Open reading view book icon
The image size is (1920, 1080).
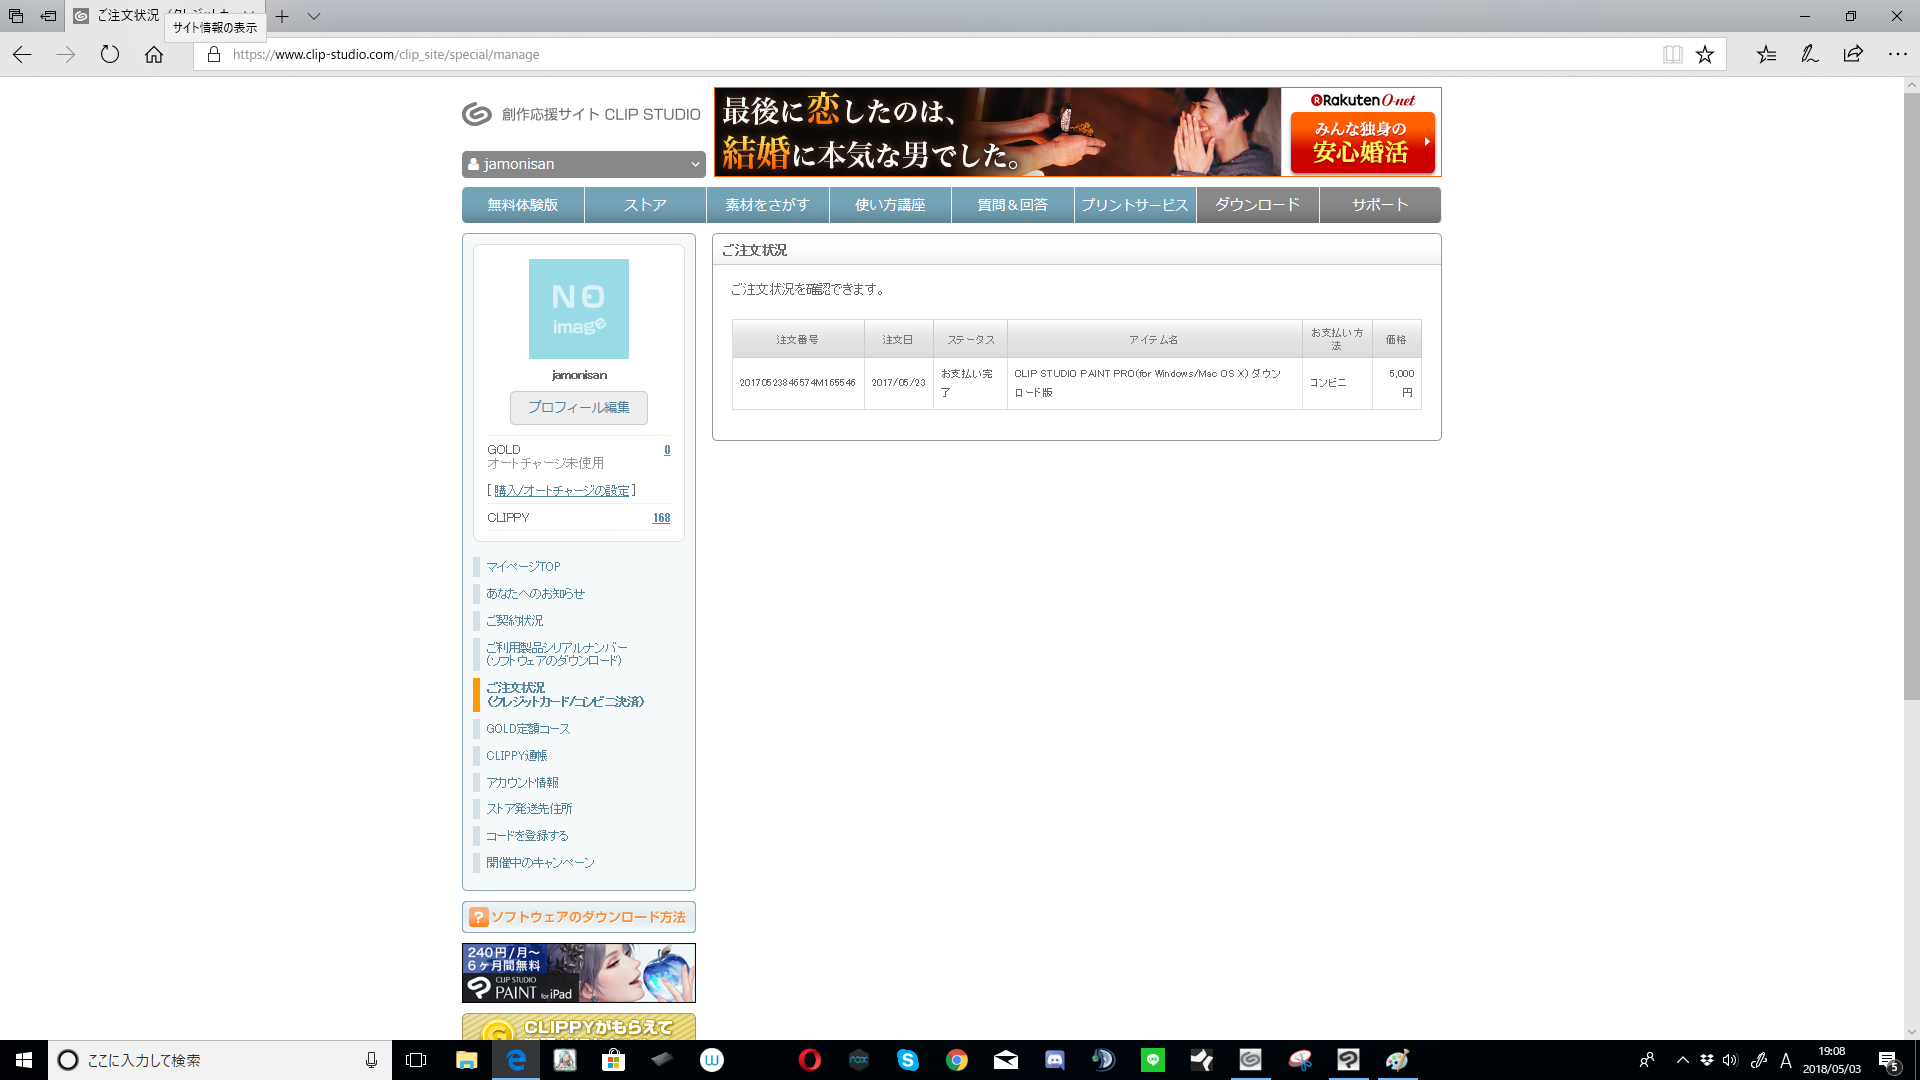(1672, 55)
